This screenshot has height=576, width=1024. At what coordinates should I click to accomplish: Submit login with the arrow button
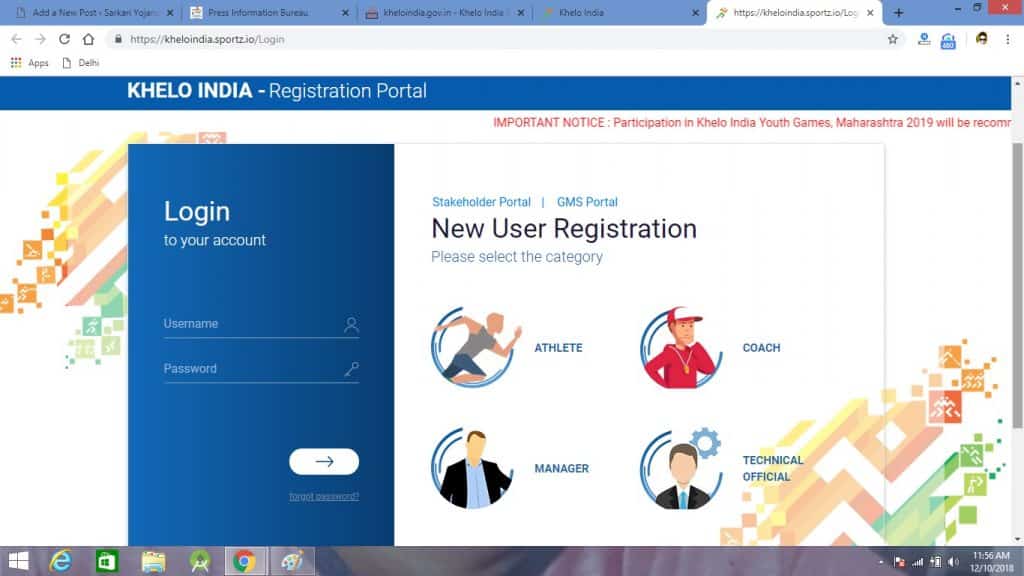(x=324, y=461)
